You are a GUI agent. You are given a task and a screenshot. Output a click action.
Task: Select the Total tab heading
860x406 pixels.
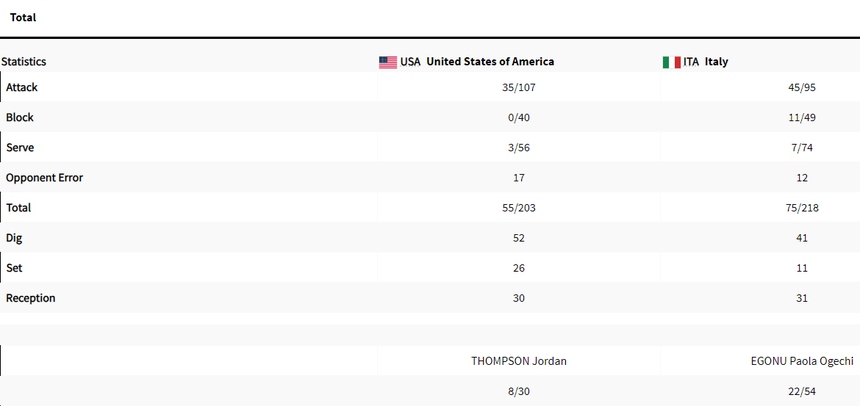(x=23, y=17)
